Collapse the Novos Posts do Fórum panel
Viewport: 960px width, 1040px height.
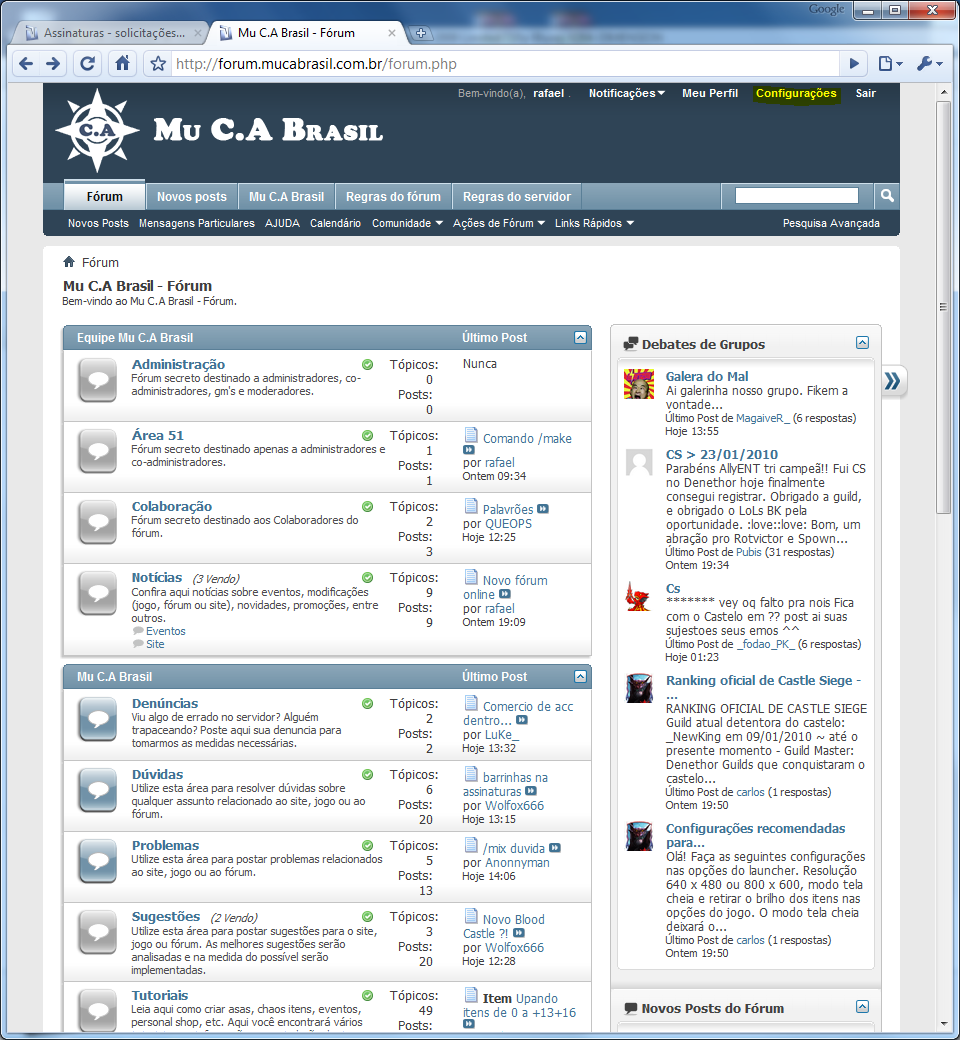click(x=862, y=1007)
